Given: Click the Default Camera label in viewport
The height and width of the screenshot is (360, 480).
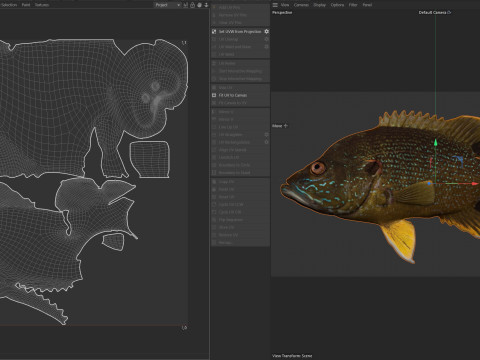Looking at the screenshot, I should pos(435,12).
